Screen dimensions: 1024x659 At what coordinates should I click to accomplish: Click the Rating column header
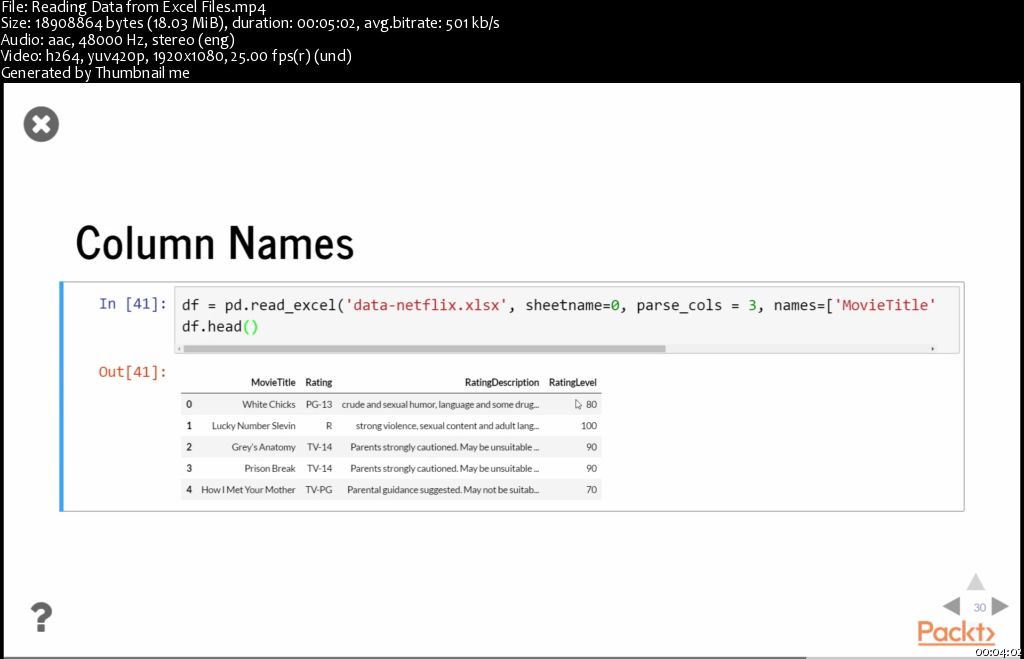click(319, 382)
